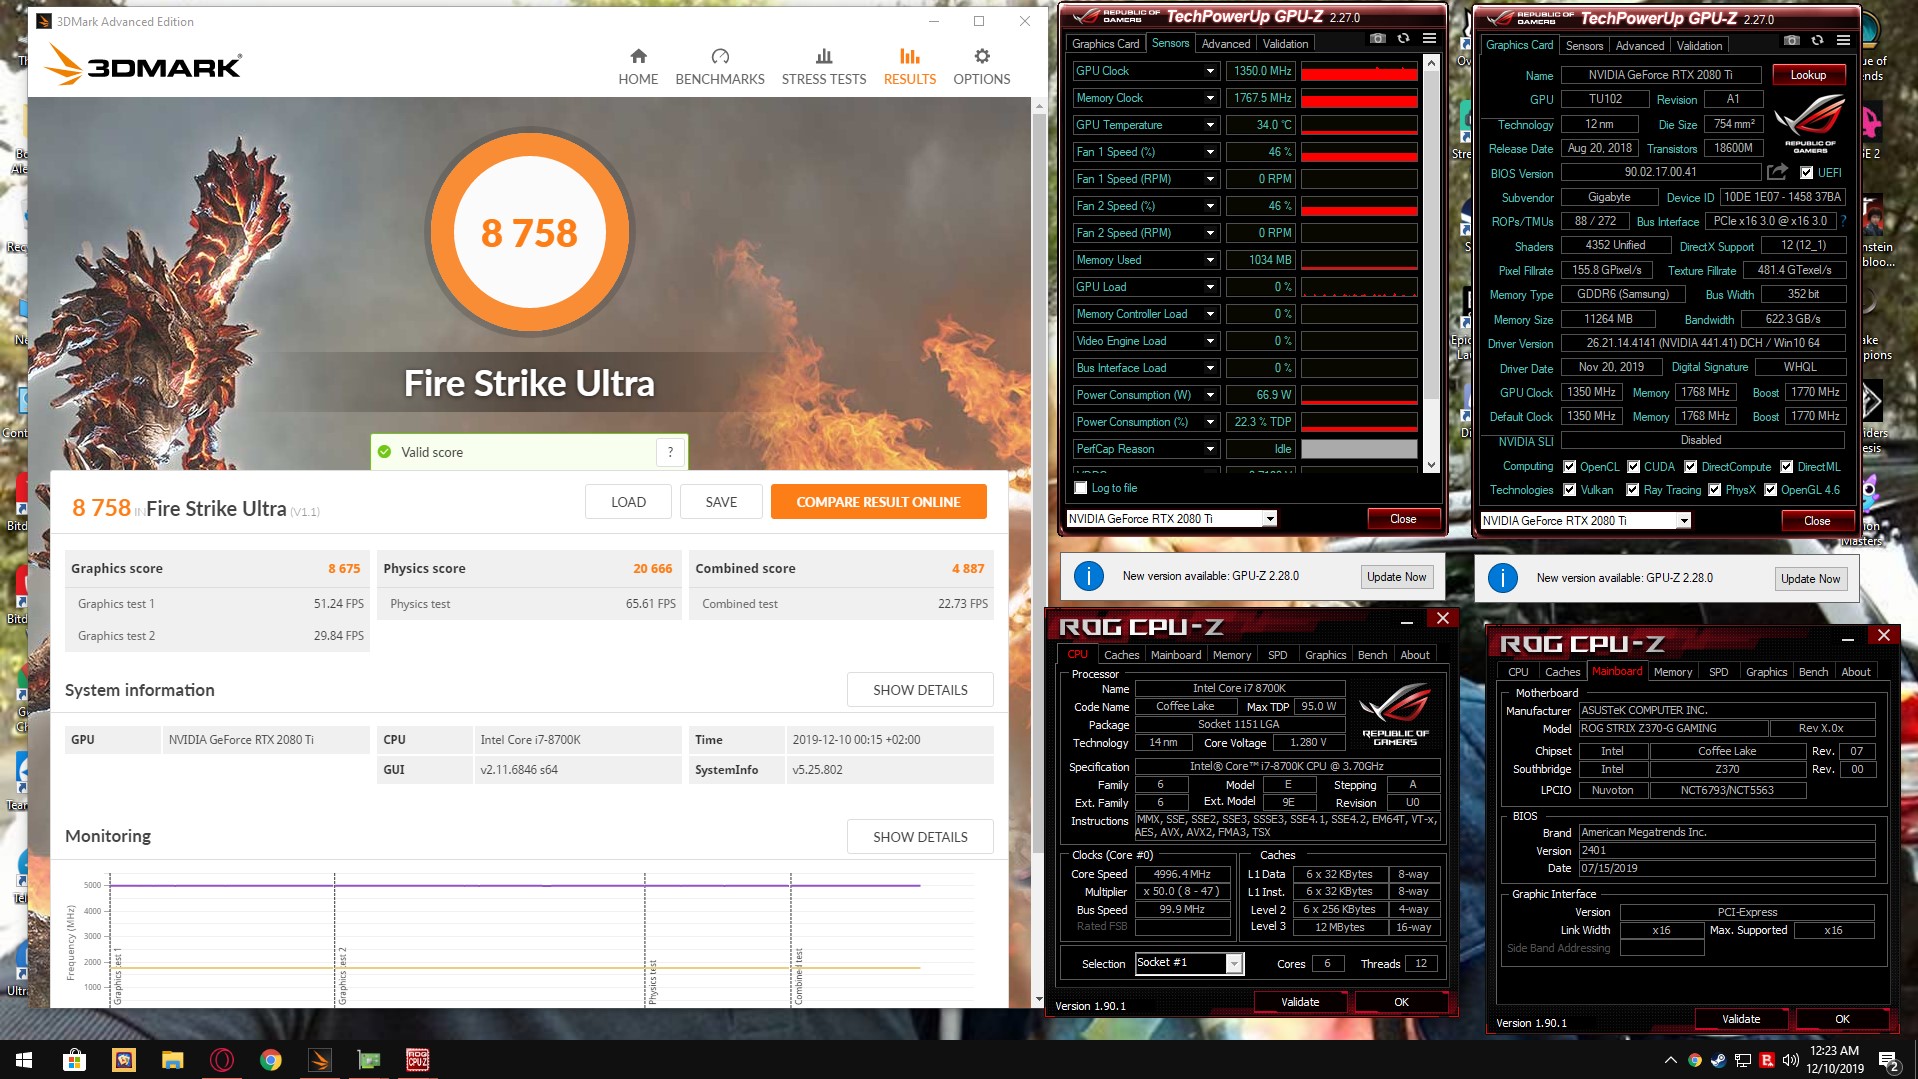This screenshot has height=1079, width=1918.
Task: Open Power Consumption (W) sensor dropdown
Action: pos(1210,395)
